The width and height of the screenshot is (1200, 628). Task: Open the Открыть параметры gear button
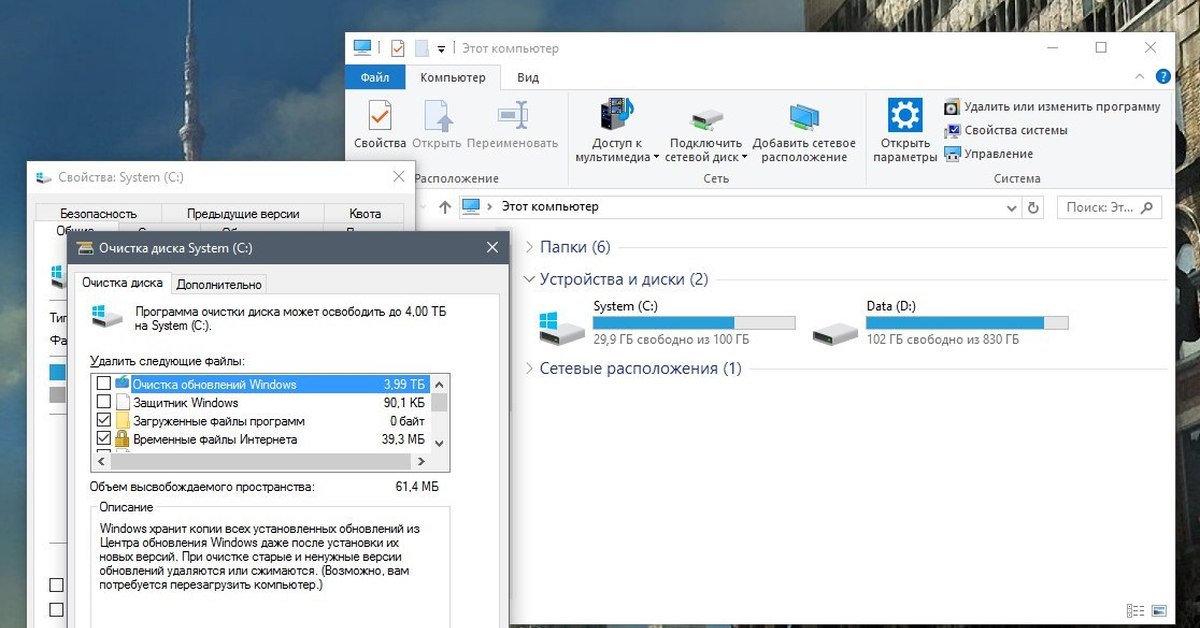pos(905,131)
